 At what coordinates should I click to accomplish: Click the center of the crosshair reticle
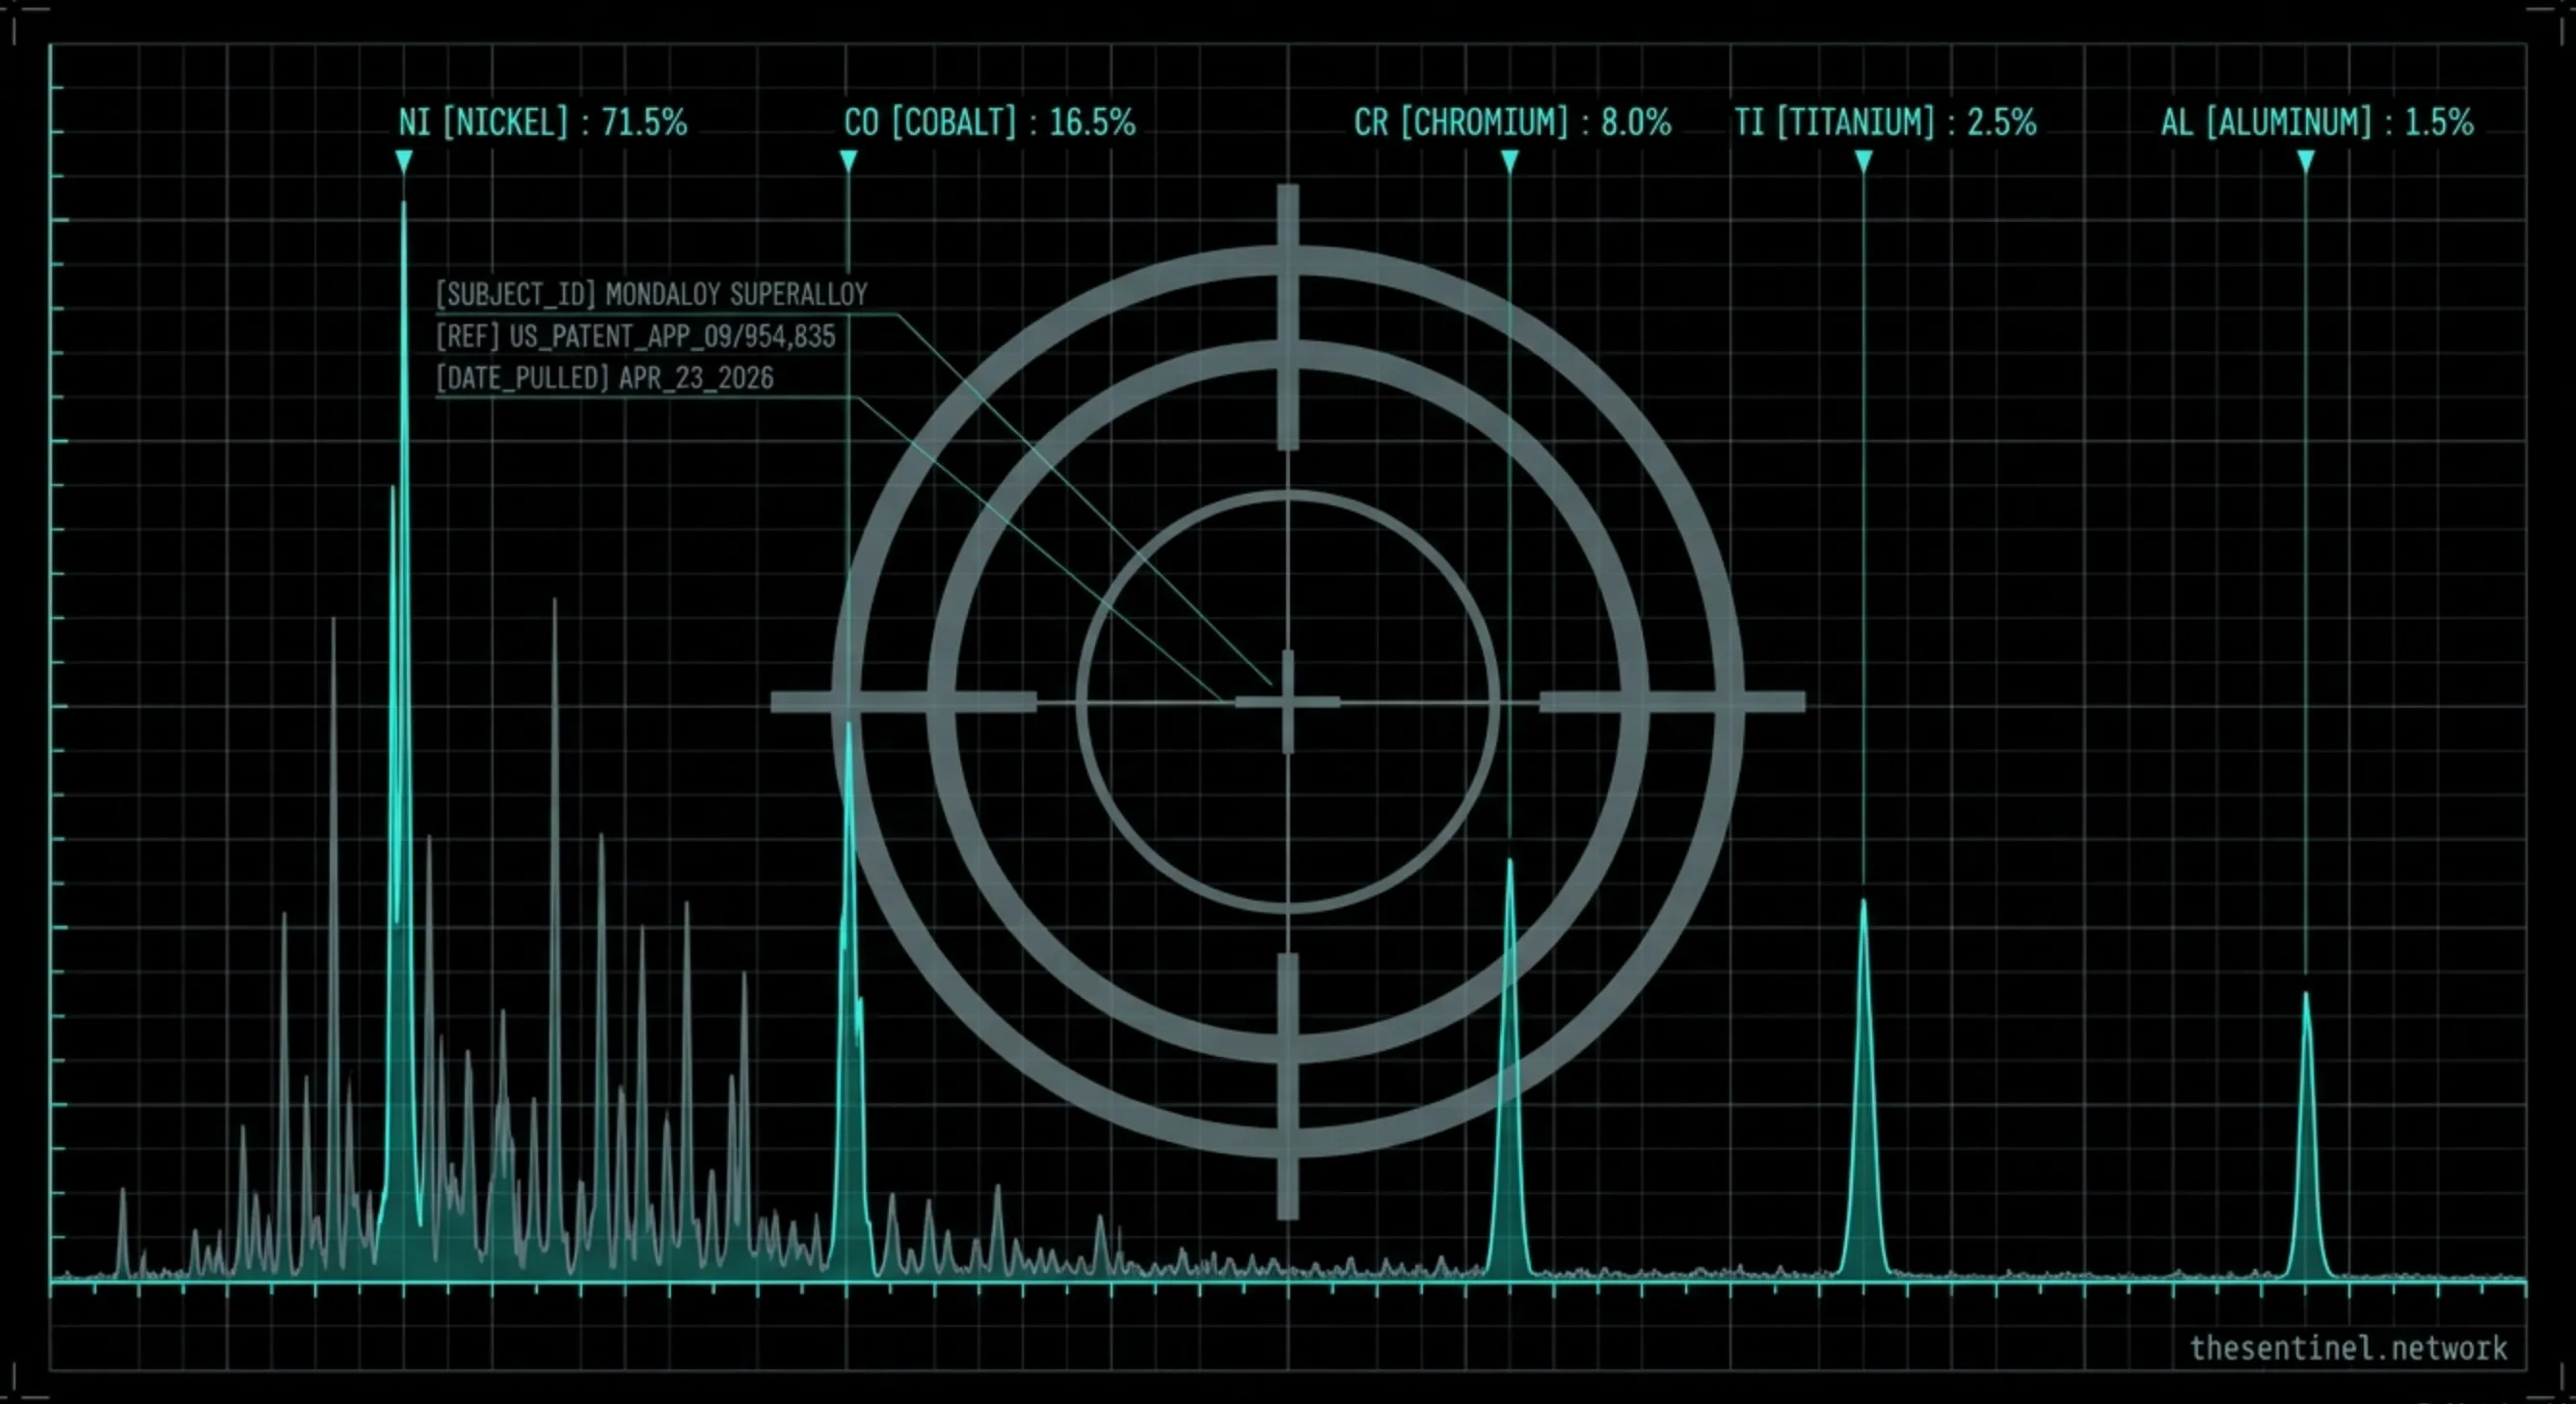pyautogui.click(x=1288, y=702)
